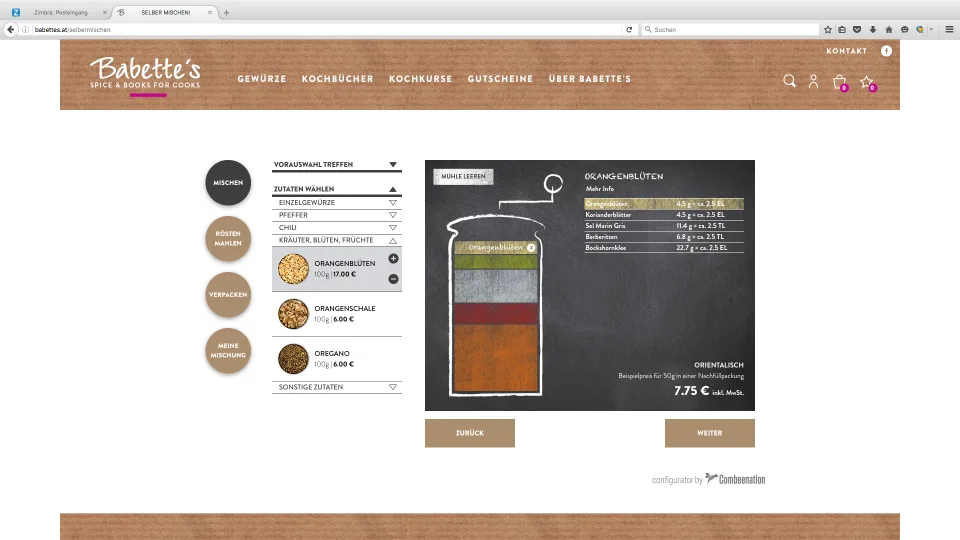The image size is (960, 540).
Task: Open the Kochkurse menu
Action: coord(421,79)
